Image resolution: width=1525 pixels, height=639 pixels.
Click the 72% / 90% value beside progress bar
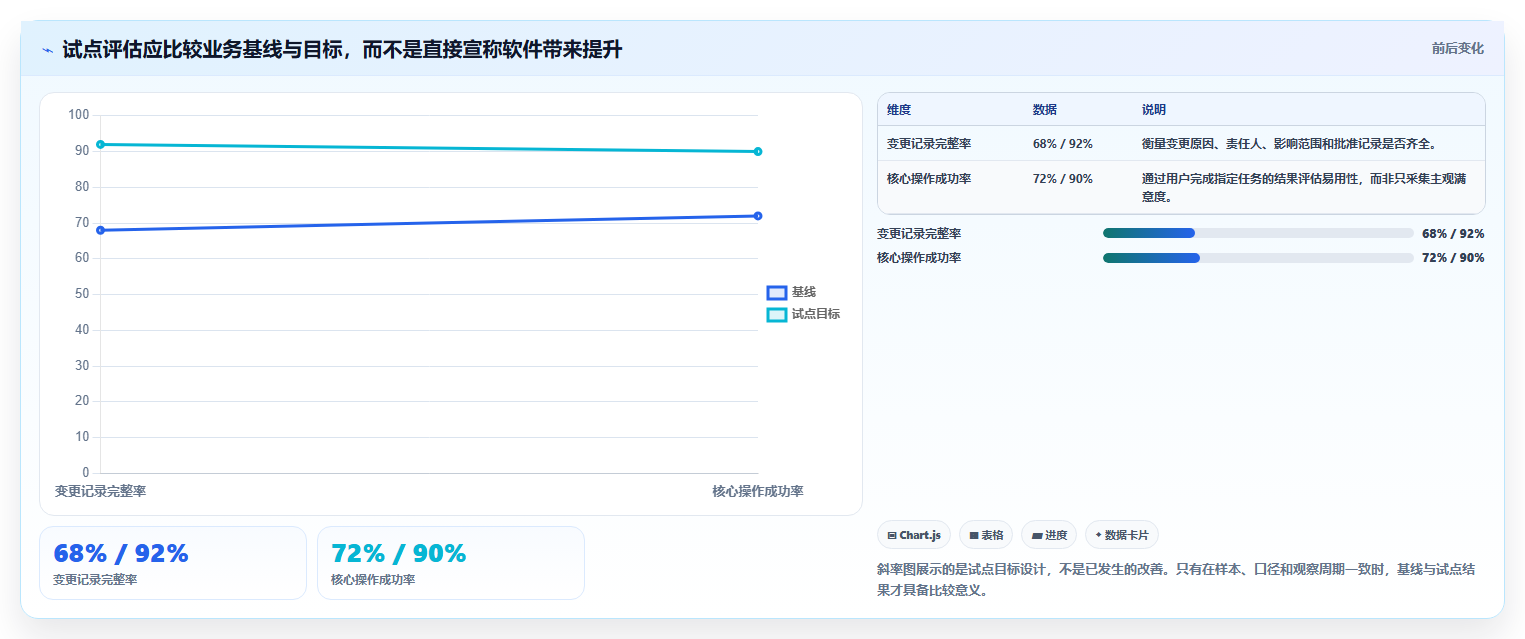pyautogui.click(x=1453, y=258)
